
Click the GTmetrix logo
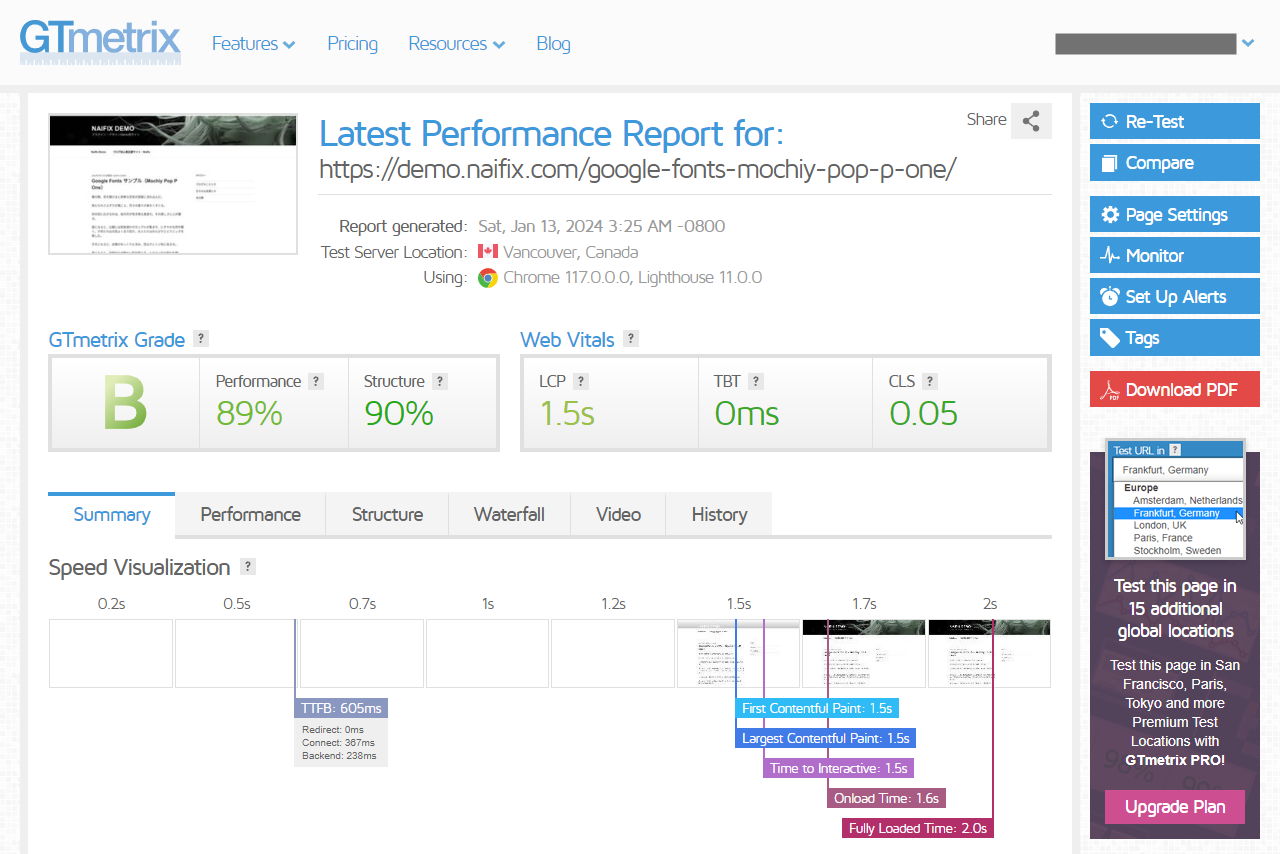100,42
